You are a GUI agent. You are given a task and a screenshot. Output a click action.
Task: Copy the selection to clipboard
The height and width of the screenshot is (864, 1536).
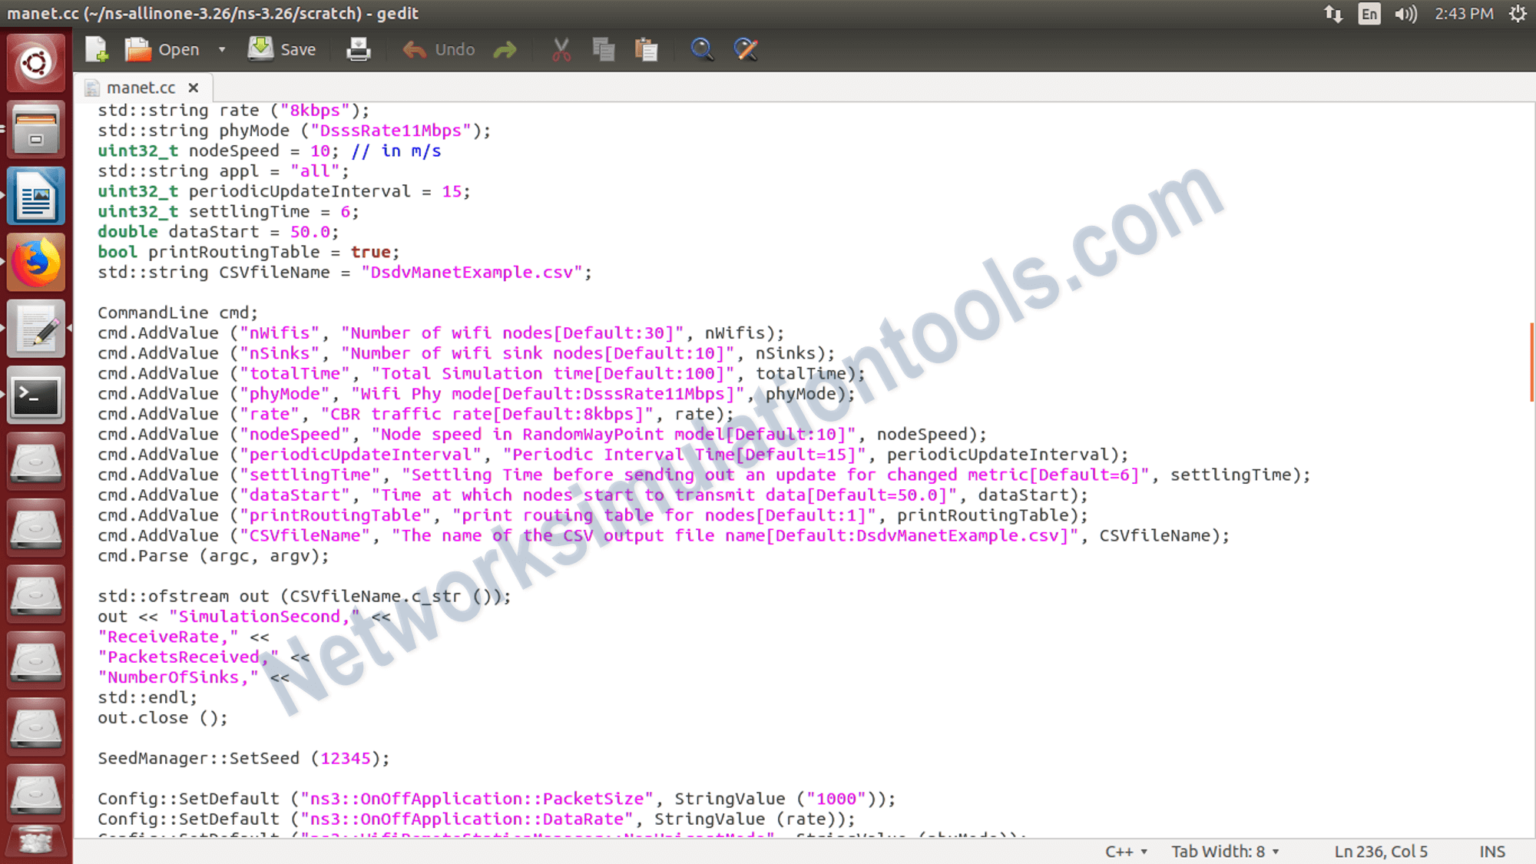tap(603, 48)
